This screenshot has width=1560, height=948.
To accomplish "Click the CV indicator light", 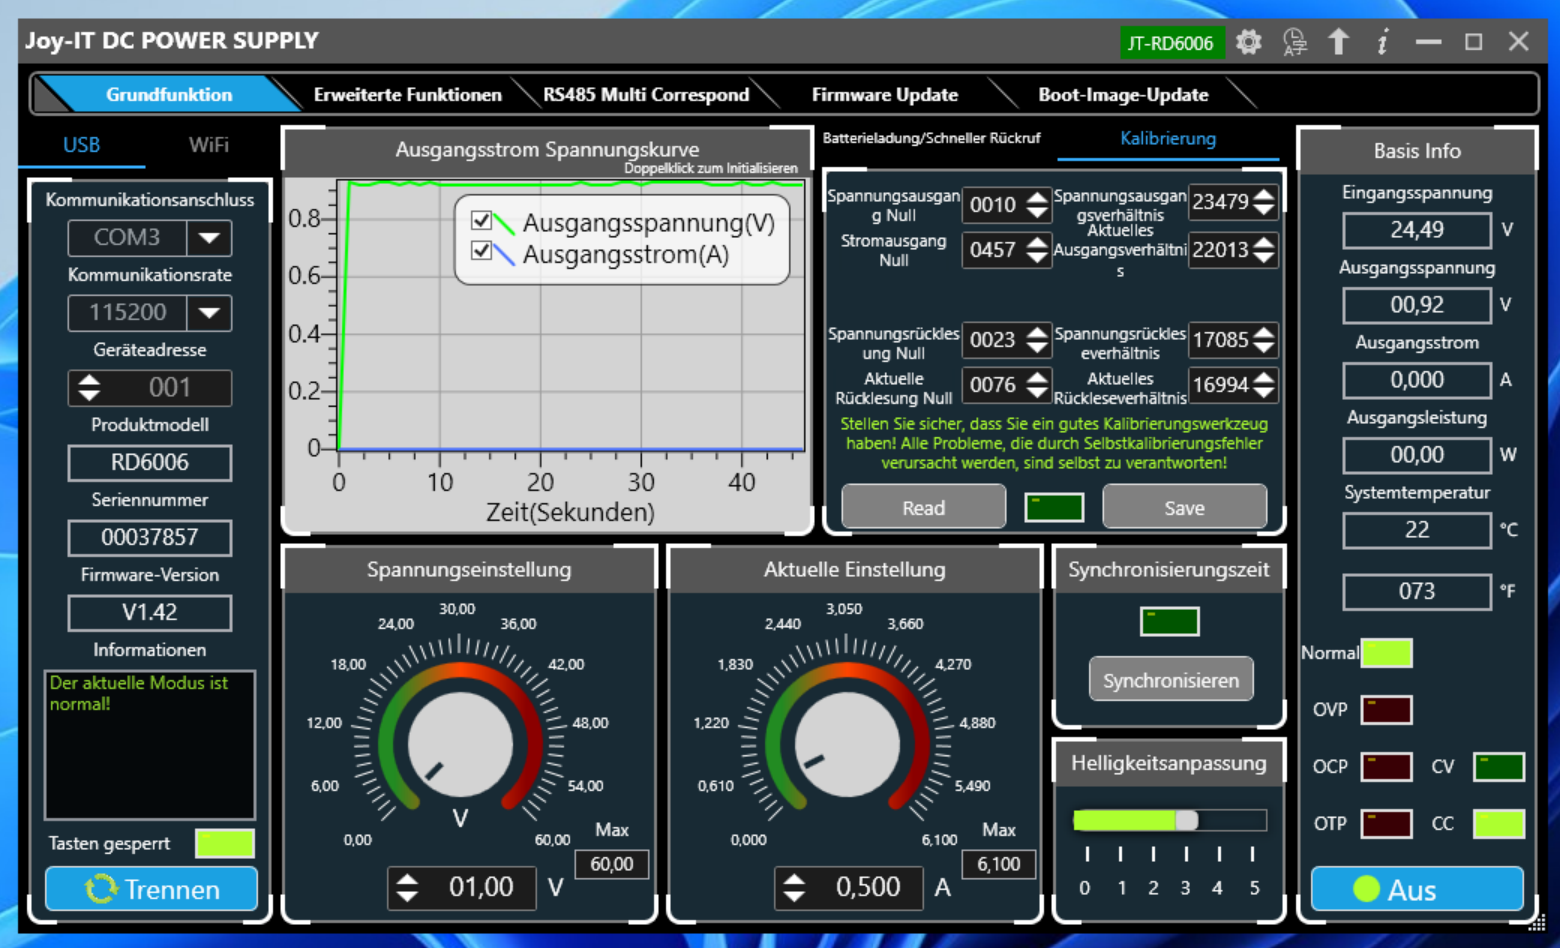I will click(x=1499, y=767).
